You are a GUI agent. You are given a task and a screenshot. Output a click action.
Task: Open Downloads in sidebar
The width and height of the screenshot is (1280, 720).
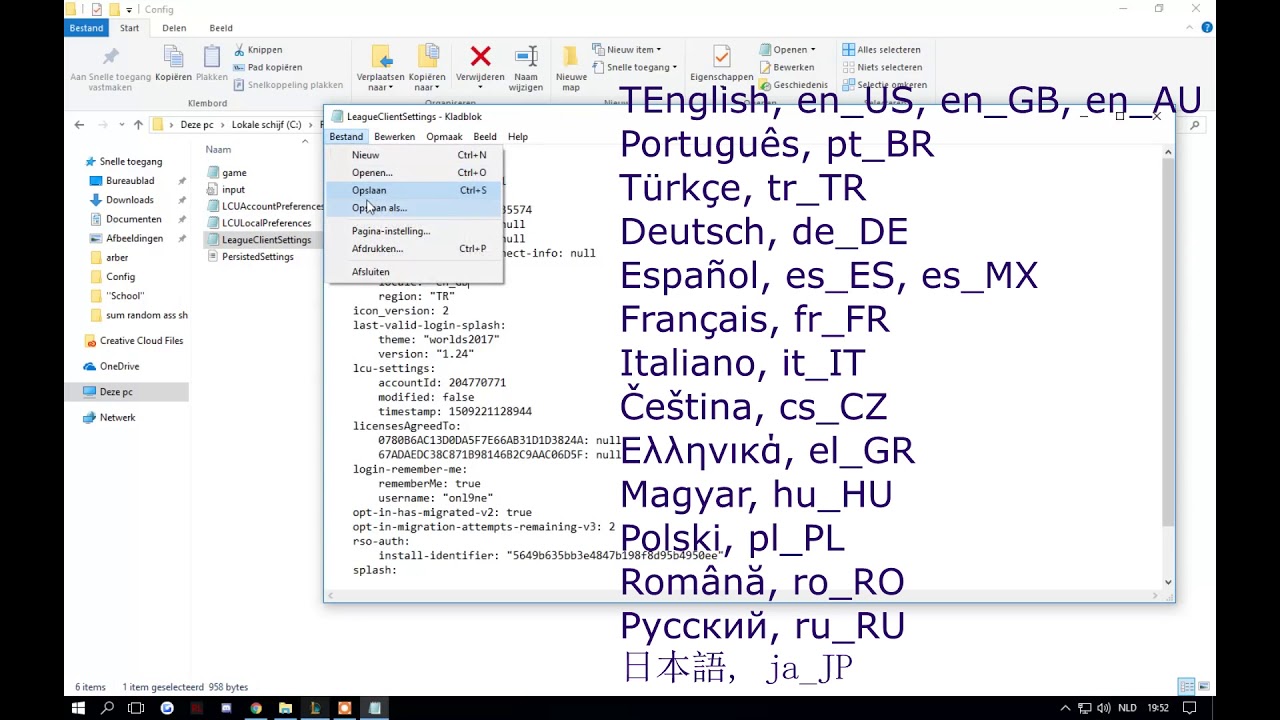point(129,200)
